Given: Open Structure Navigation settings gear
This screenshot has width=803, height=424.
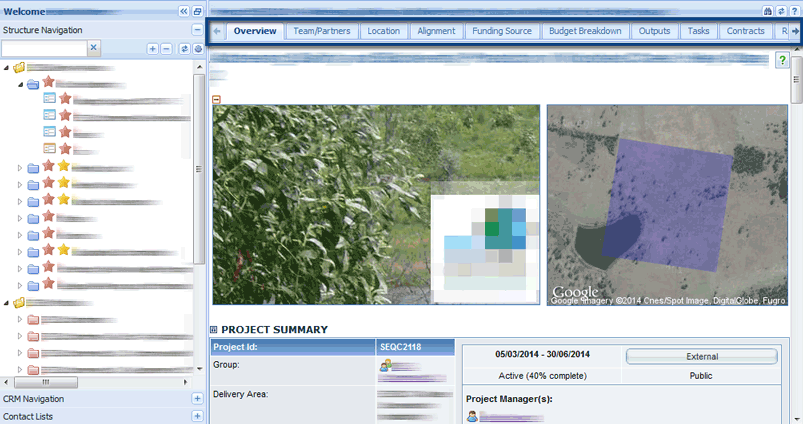Looking at the screenshot, I should tap(197, 48).
